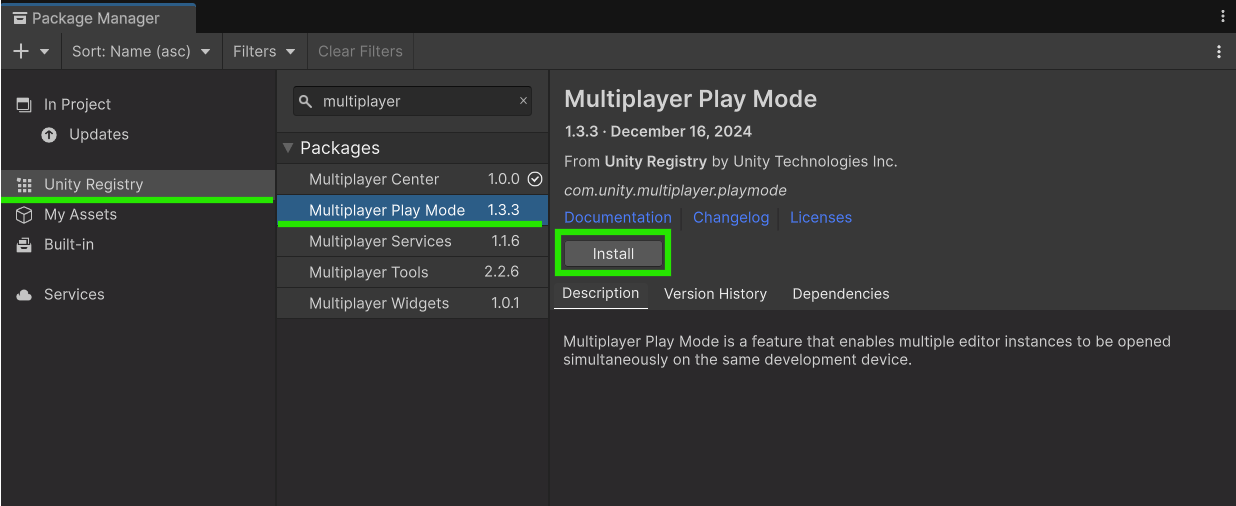Screen dimensions: 1236x506
Task: Open the toolbar kebab options menu
Action: coord(1219,51)
